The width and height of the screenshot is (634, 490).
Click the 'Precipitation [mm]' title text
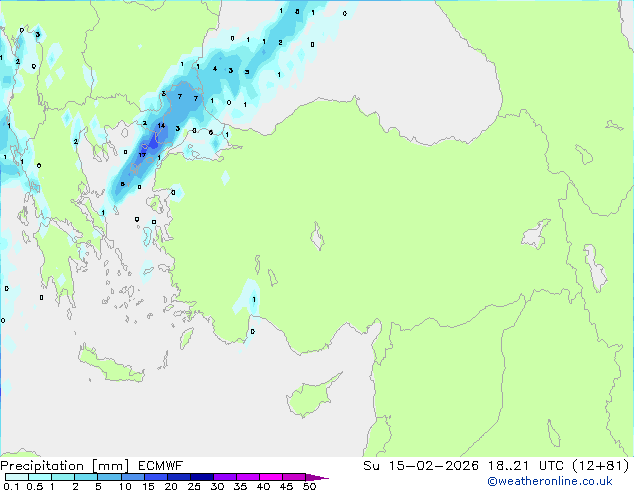tap(65, 466)
